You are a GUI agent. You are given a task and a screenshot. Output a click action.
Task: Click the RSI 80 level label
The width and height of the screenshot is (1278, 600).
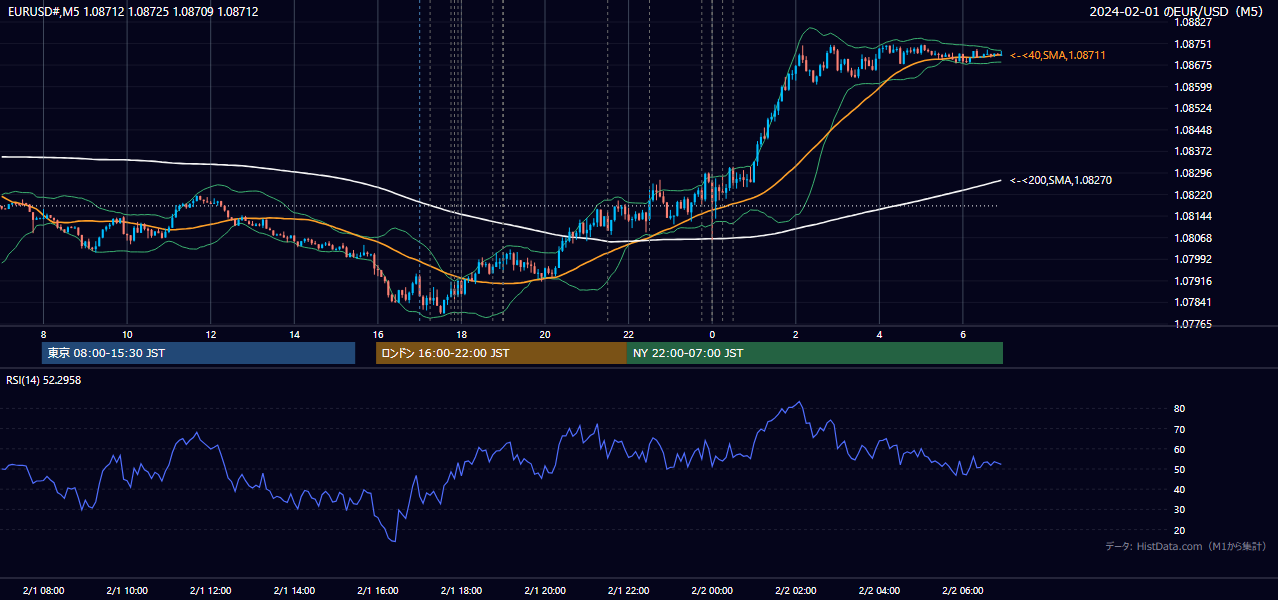pos(1179,409)
